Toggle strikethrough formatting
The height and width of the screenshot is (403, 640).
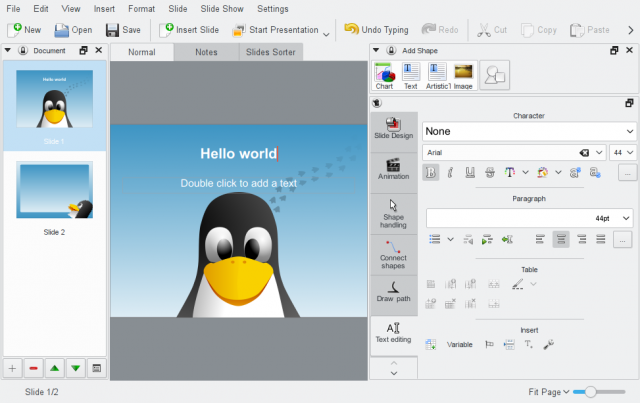[490, 173]
